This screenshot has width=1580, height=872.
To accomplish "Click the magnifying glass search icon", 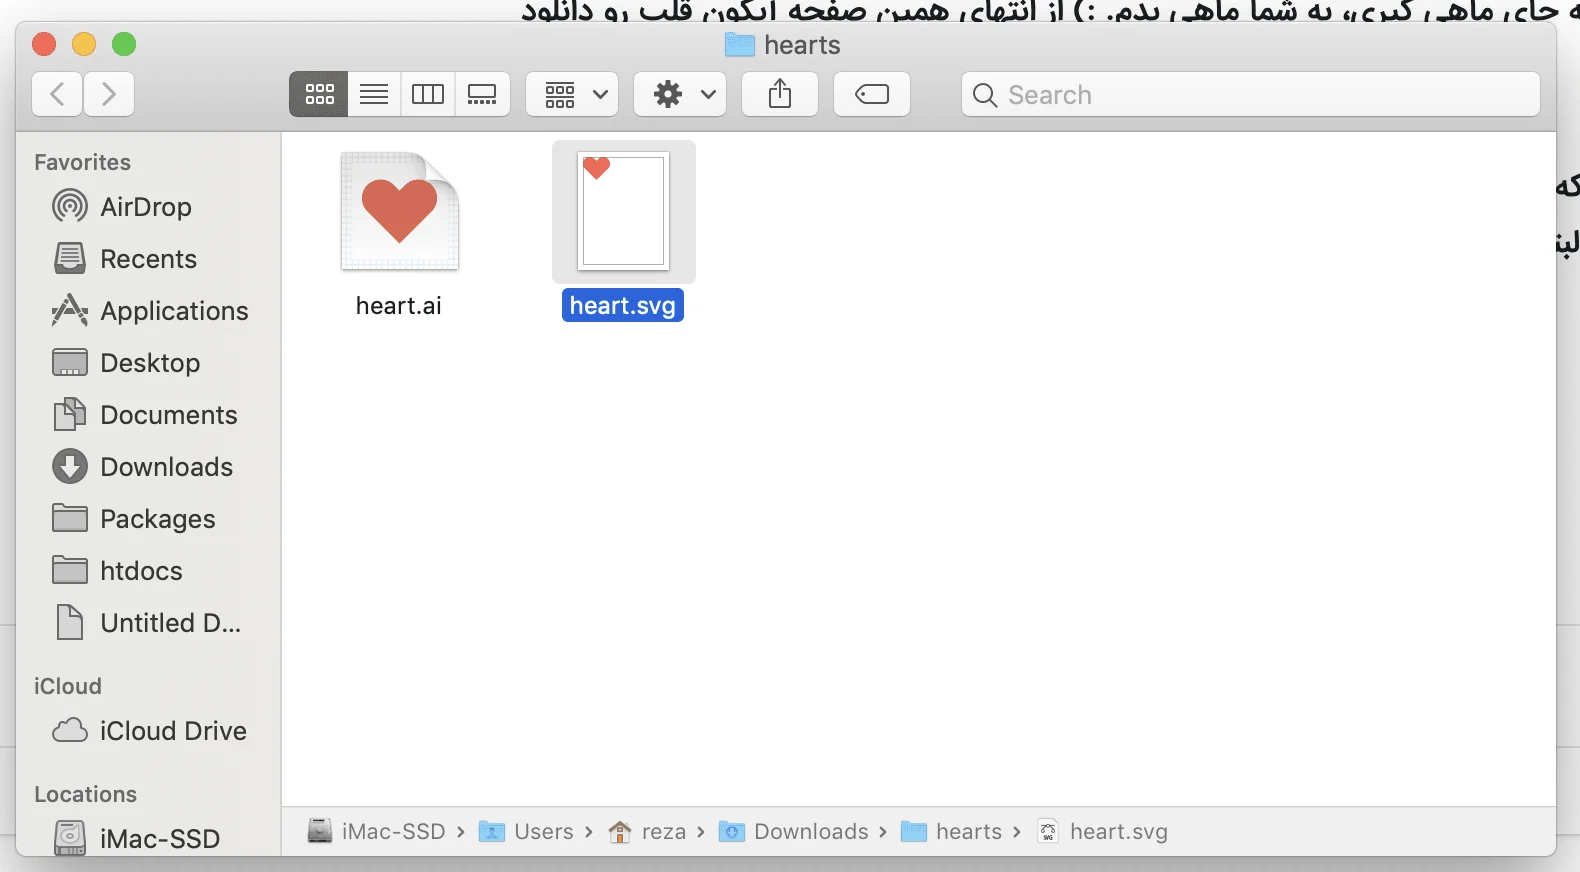I will point(985,95).
